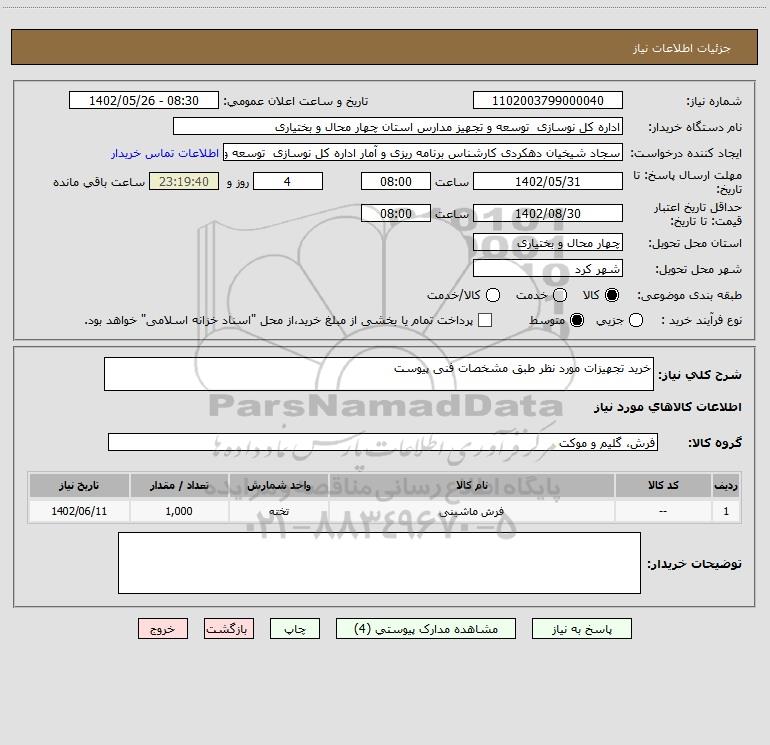The image size is (770, 745).
Task: Click the خروج exit button
Action: [163, 629]
